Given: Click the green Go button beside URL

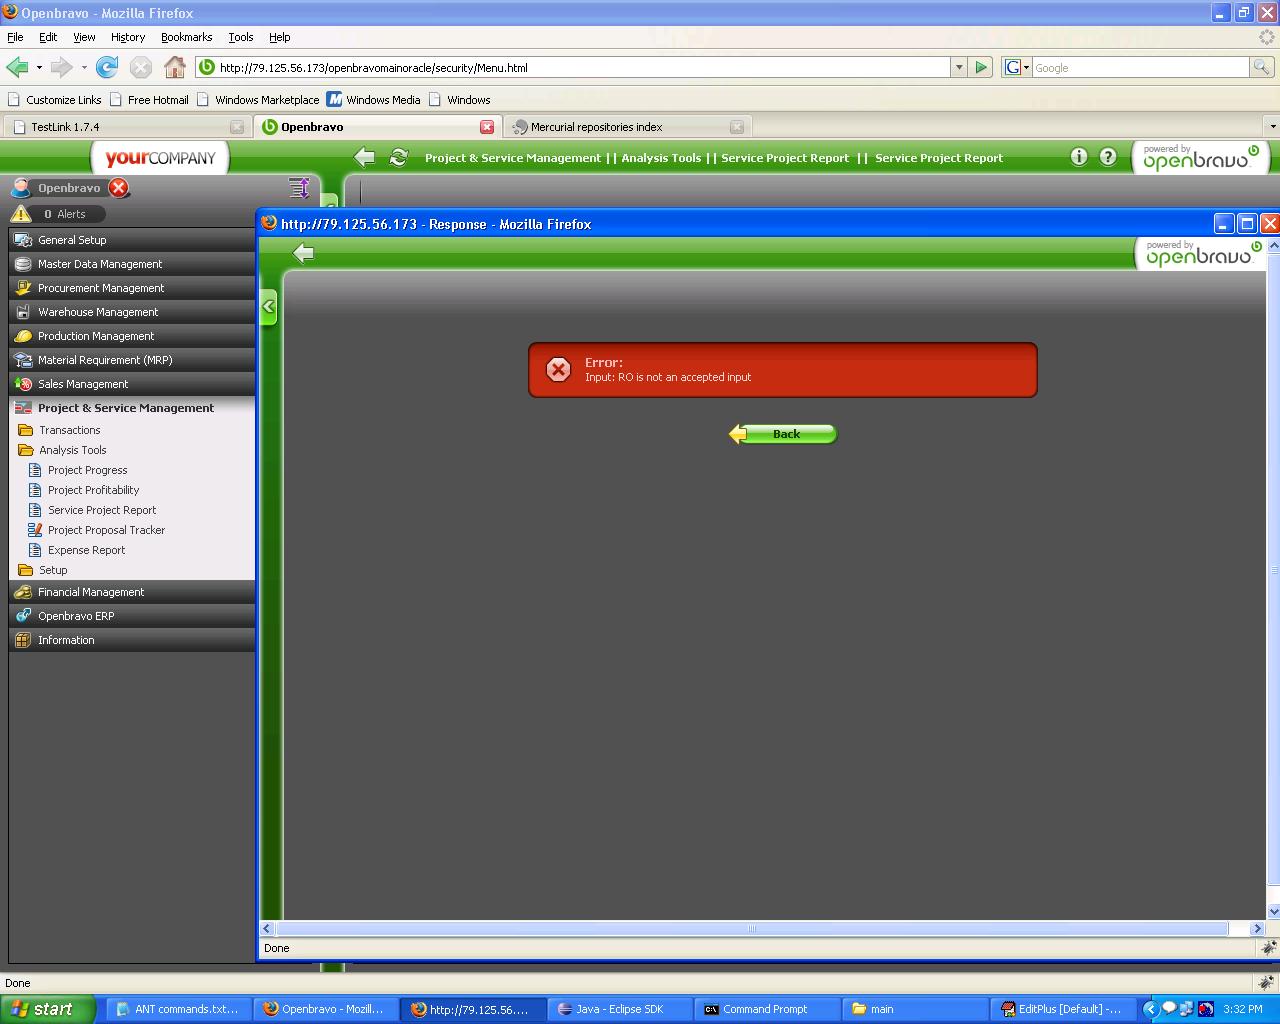Looking at the screenshot, I should coord(981,67).
